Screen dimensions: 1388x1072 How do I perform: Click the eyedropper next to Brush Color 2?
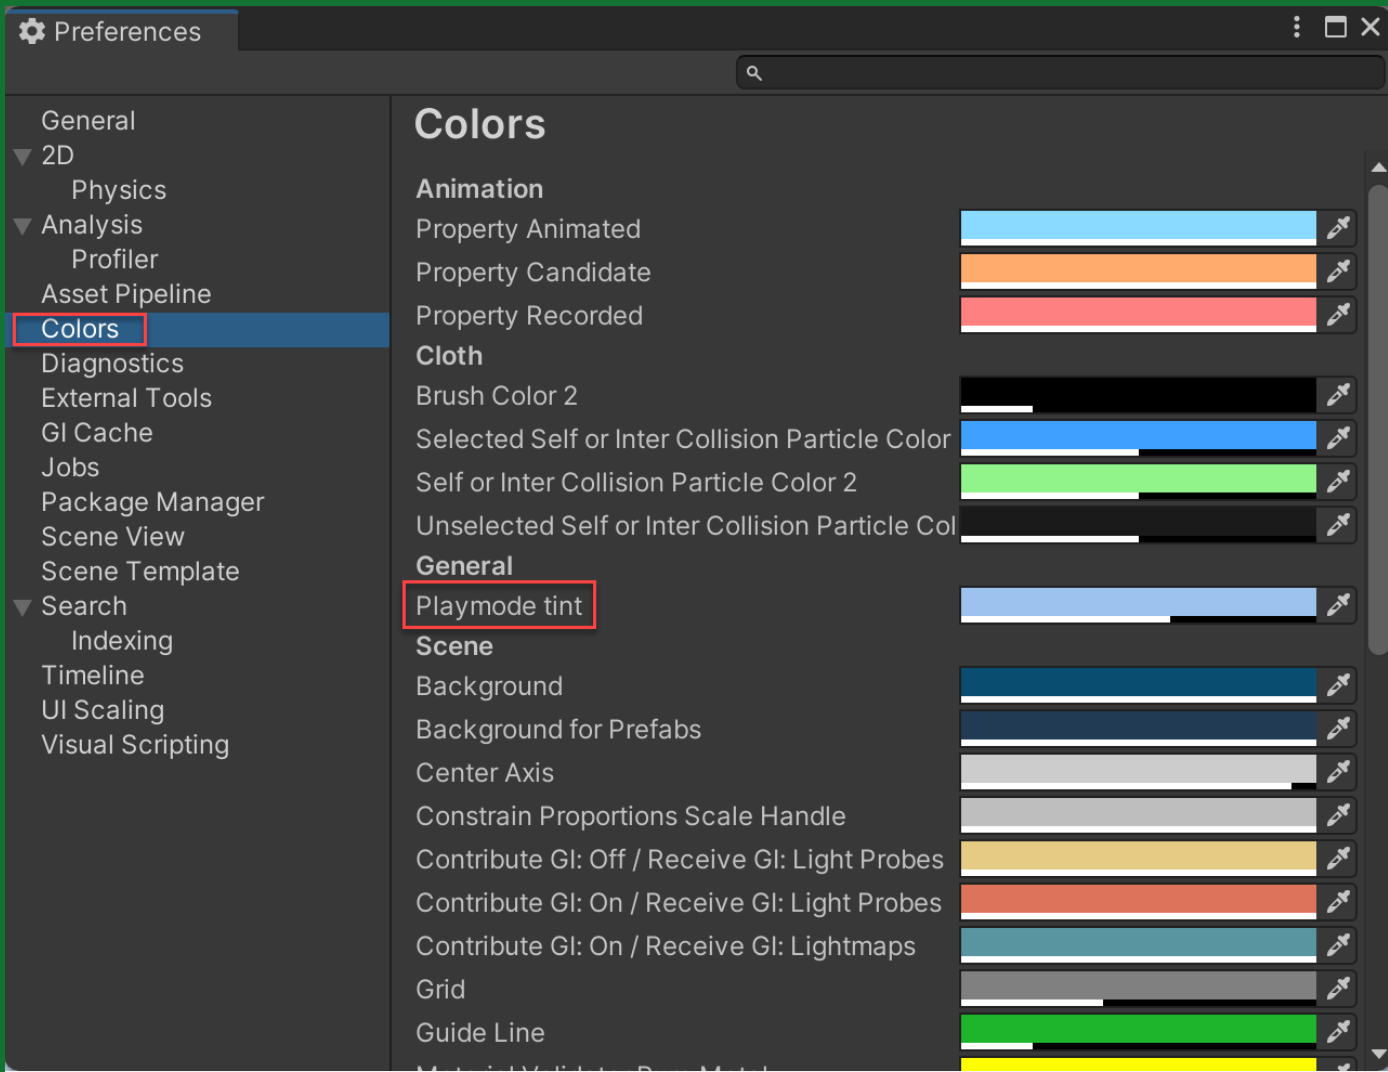click(1337, 395)
